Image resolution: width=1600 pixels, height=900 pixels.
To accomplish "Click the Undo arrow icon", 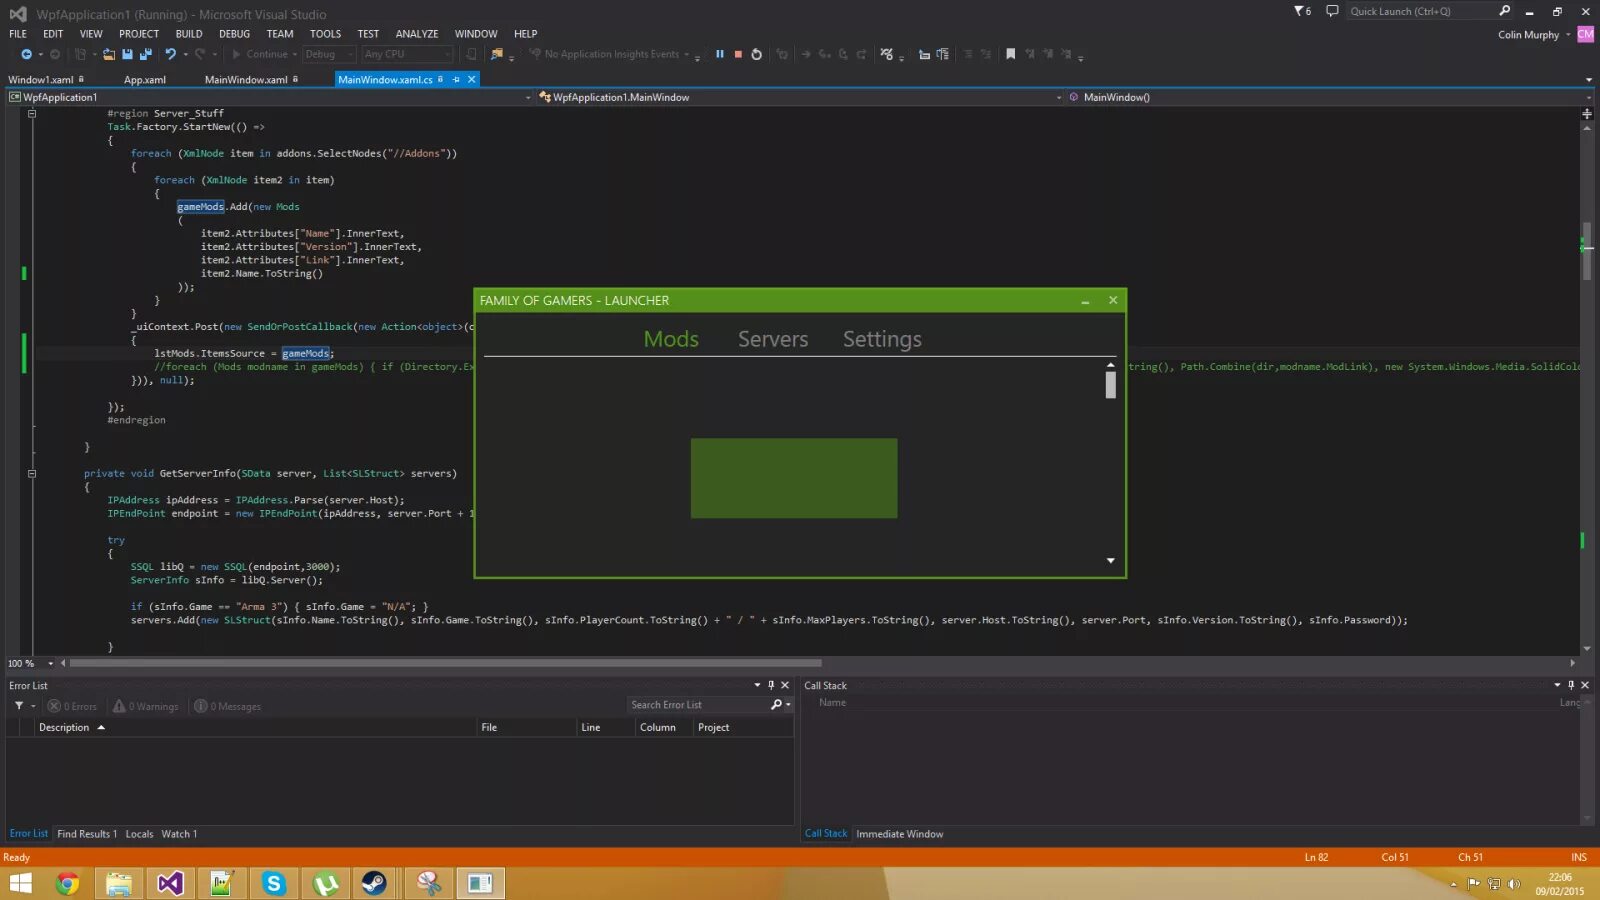I will (x=170, y=54).
